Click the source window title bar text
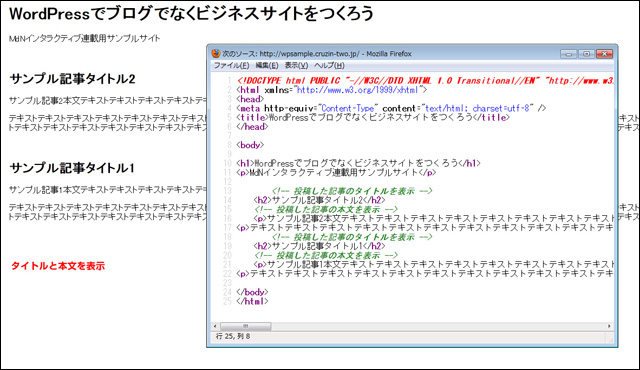The height and width of the screenshot is (370, 640). 317,53
